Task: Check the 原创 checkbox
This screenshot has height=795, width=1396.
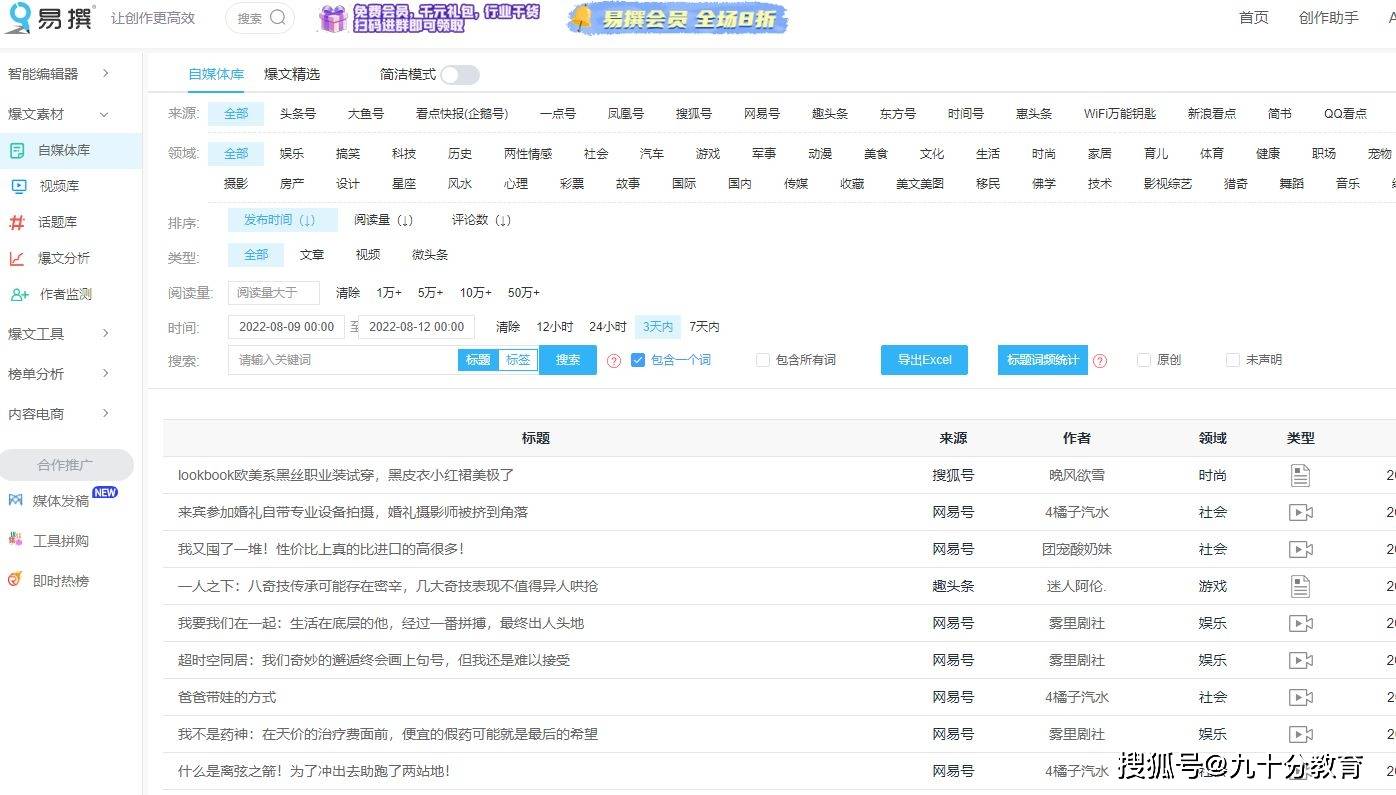Action: pyautogui.click(x=1144, y=360)
